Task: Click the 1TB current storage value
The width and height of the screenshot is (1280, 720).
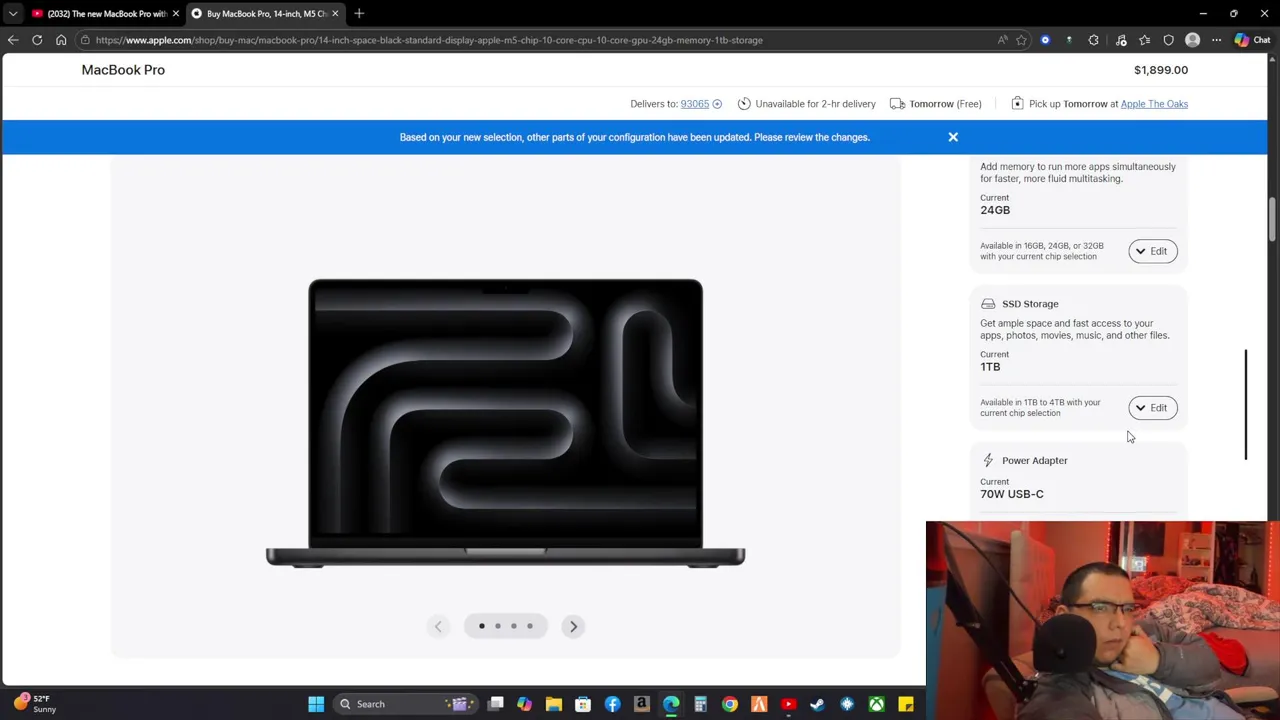Action: [990, 367]
